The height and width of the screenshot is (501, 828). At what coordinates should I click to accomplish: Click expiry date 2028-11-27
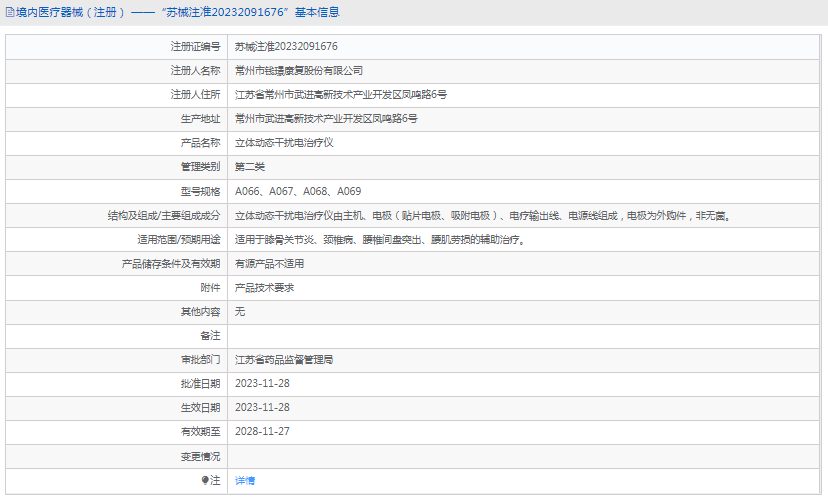coord(262,431)
